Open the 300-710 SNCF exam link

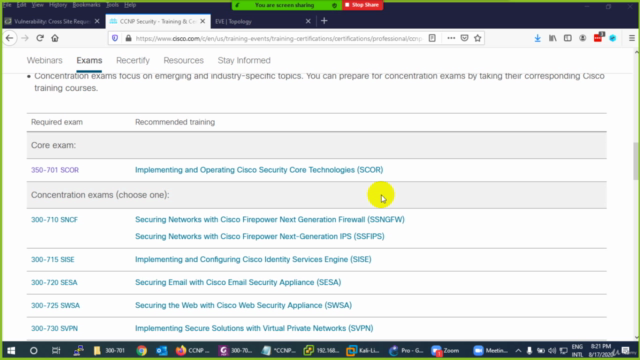coord(54,220)
